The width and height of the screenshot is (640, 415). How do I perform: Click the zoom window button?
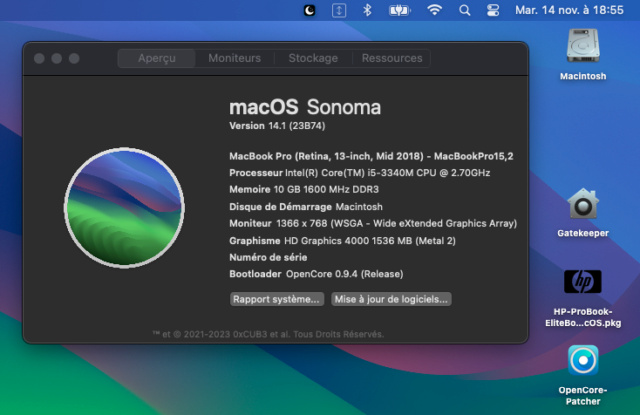(x=74, y=58)
